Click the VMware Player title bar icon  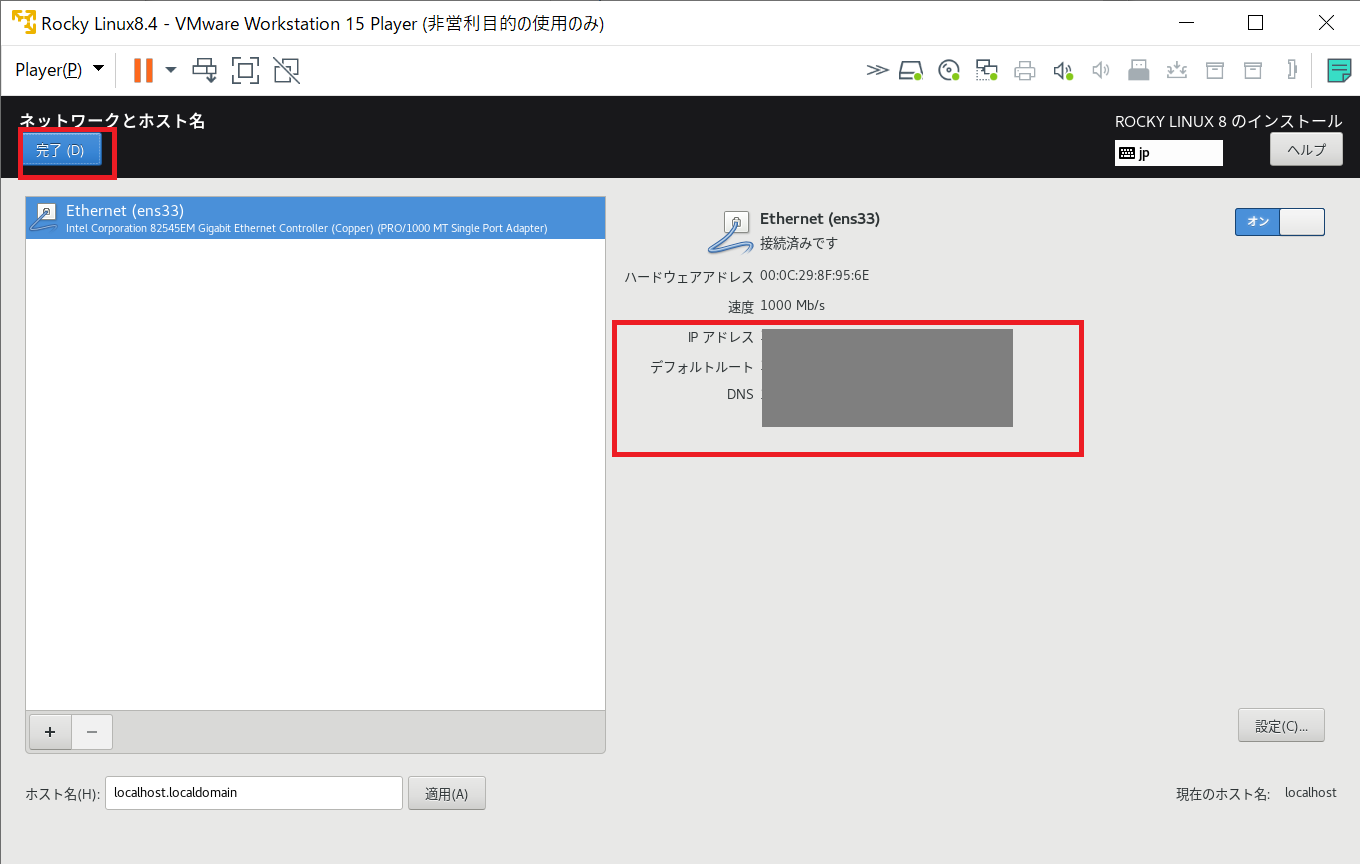tap(24, 23)
